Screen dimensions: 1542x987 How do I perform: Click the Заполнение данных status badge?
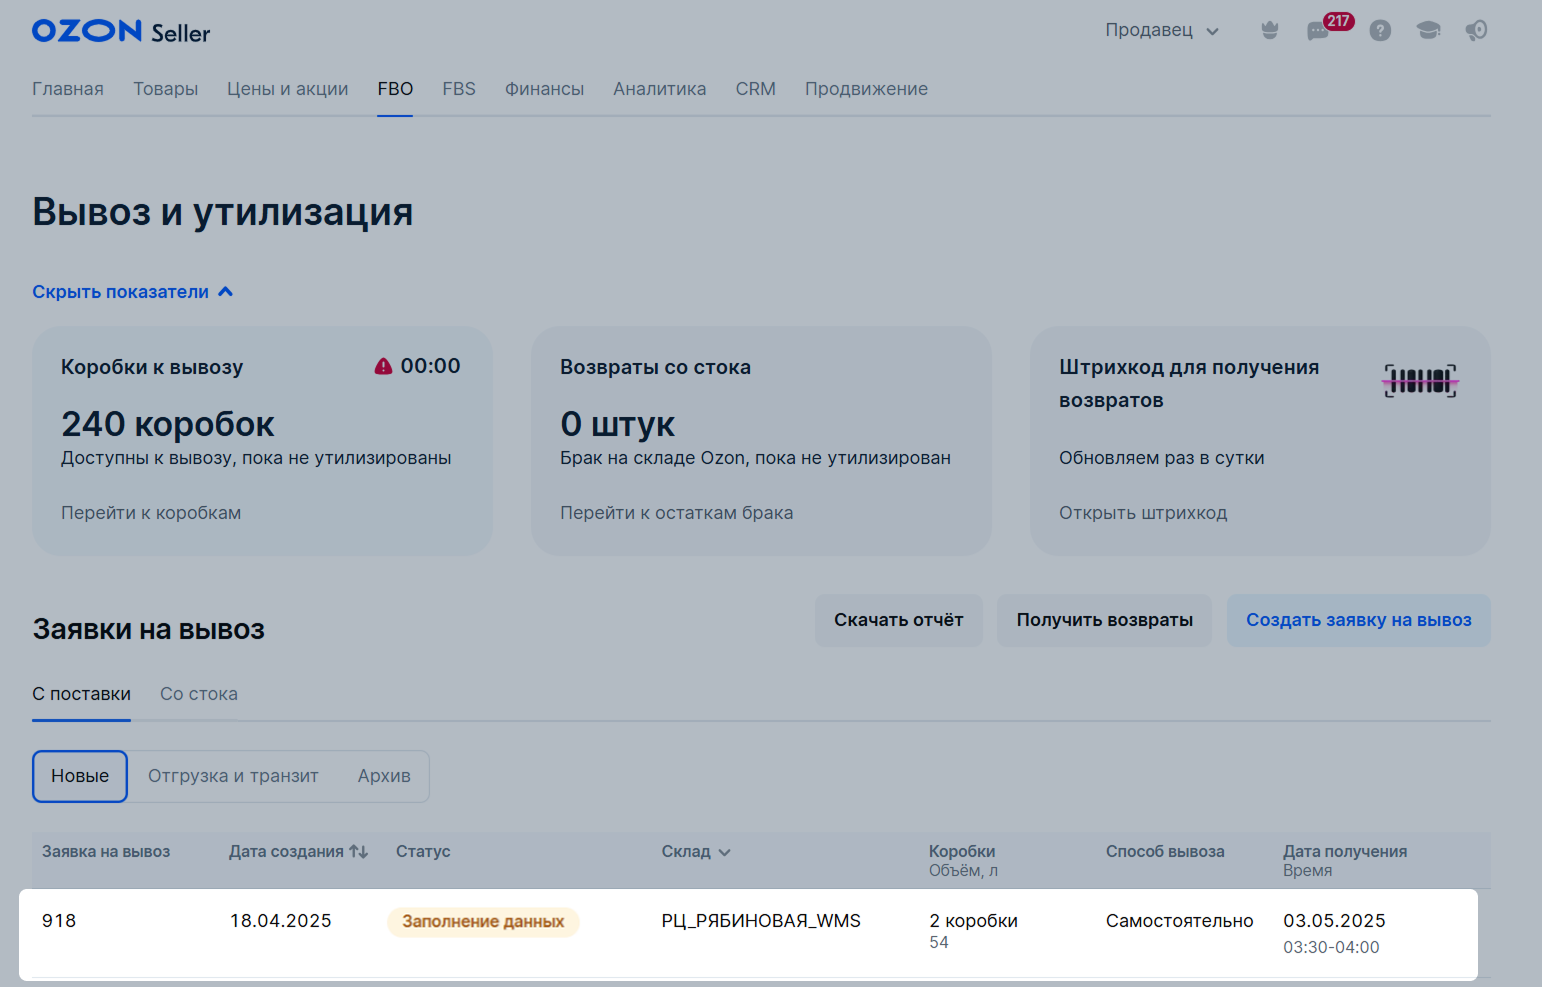pos(483,922)
